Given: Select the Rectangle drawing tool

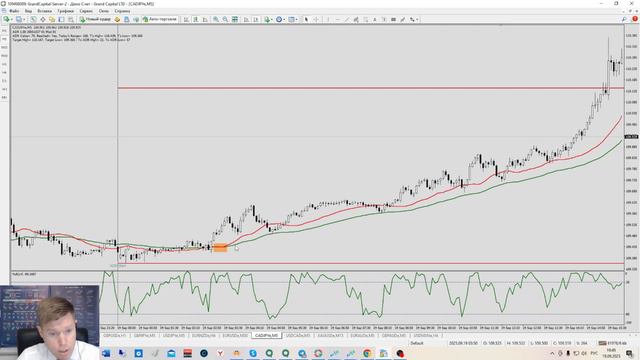Looking at the screenshot, I should [x=393, y=19].
